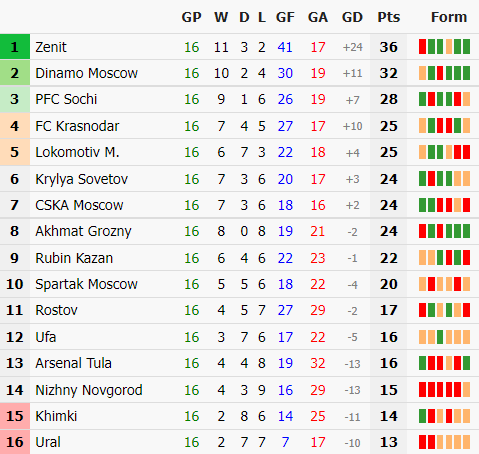Click the Form column header

pyautogui.click(x=449, y=17)
